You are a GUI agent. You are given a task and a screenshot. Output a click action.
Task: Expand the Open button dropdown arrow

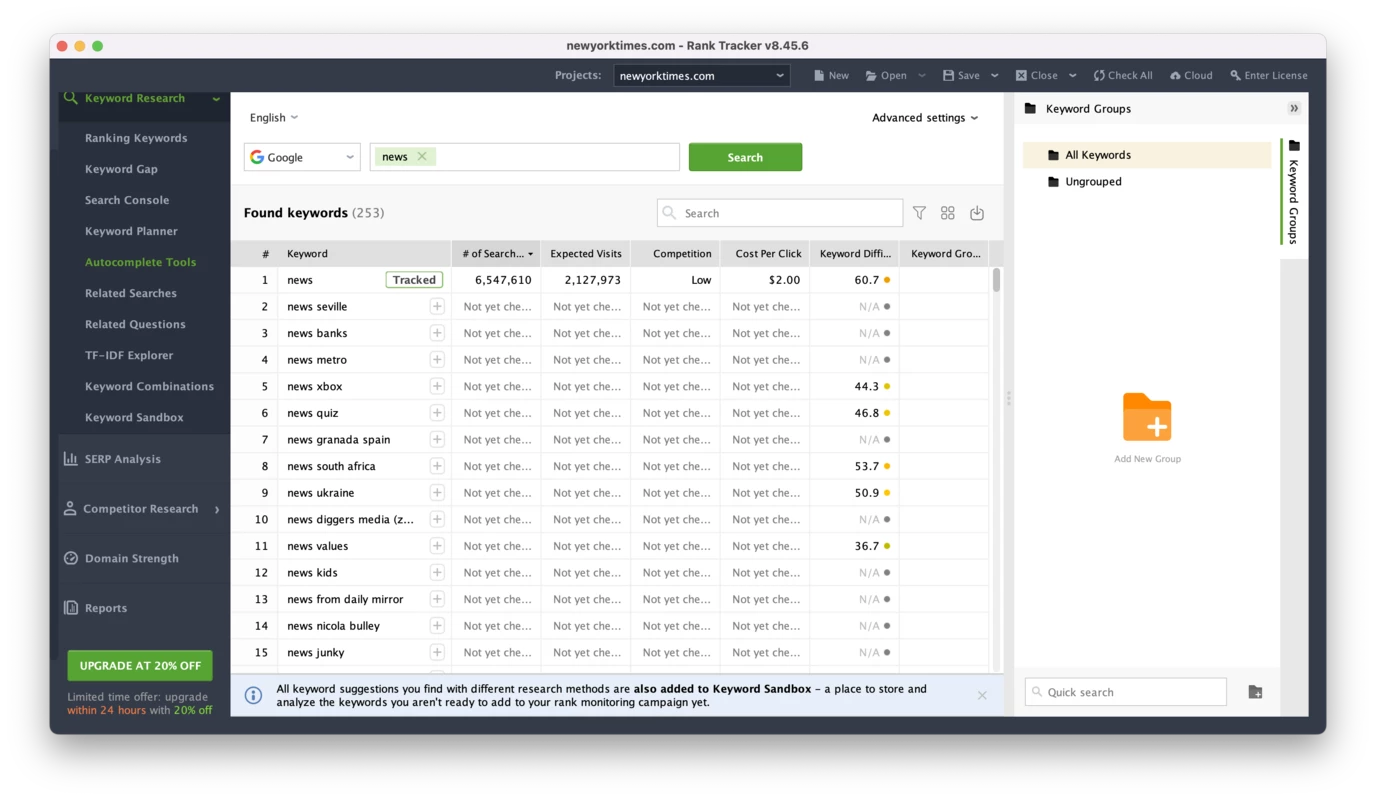click(922, 75)
